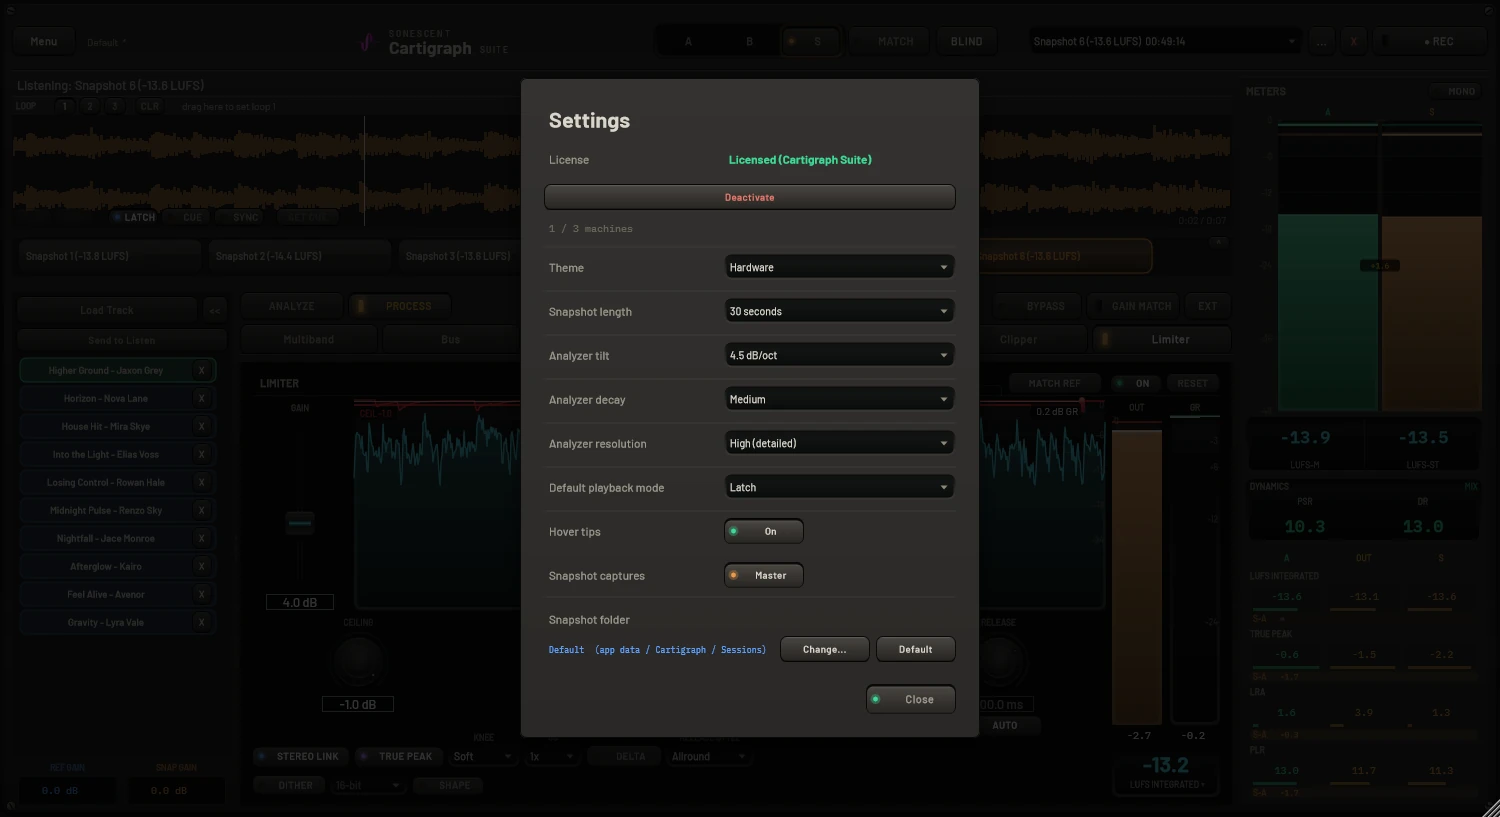The width and height of the screenshot is (1500, 817).
Task: Remove Nightfall - Jace Monroe track
Action: [x=201, y=538]
